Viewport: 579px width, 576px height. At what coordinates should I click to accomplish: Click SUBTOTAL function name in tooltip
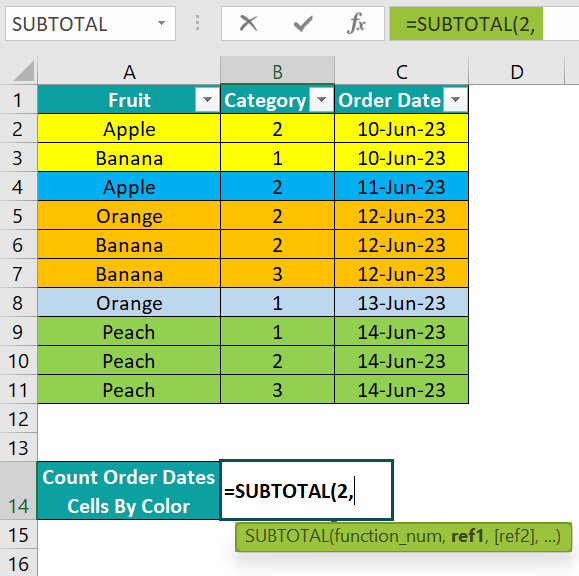point(287,536)
